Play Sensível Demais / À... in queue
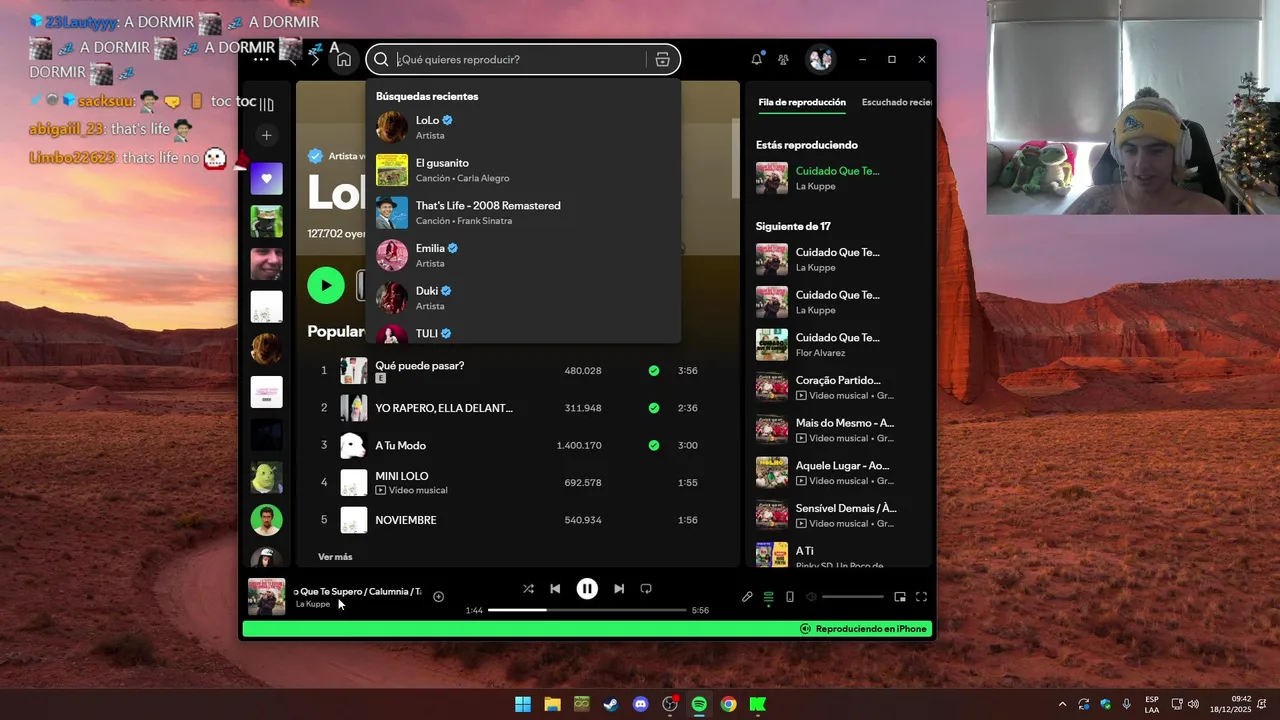 click(838, 515)
